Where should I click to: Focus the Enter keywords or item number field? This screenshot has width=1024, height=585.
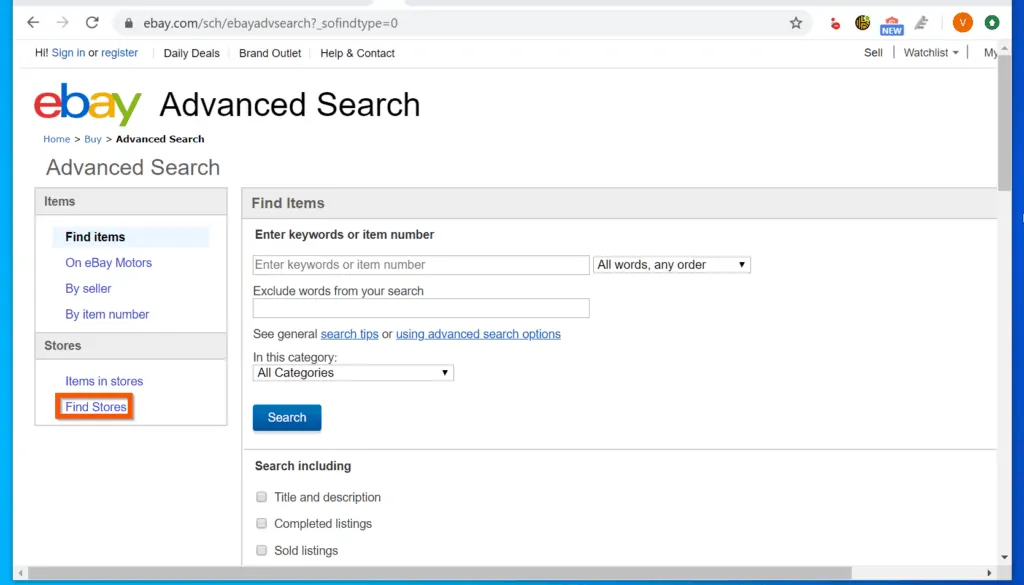(x=421, y=265)
